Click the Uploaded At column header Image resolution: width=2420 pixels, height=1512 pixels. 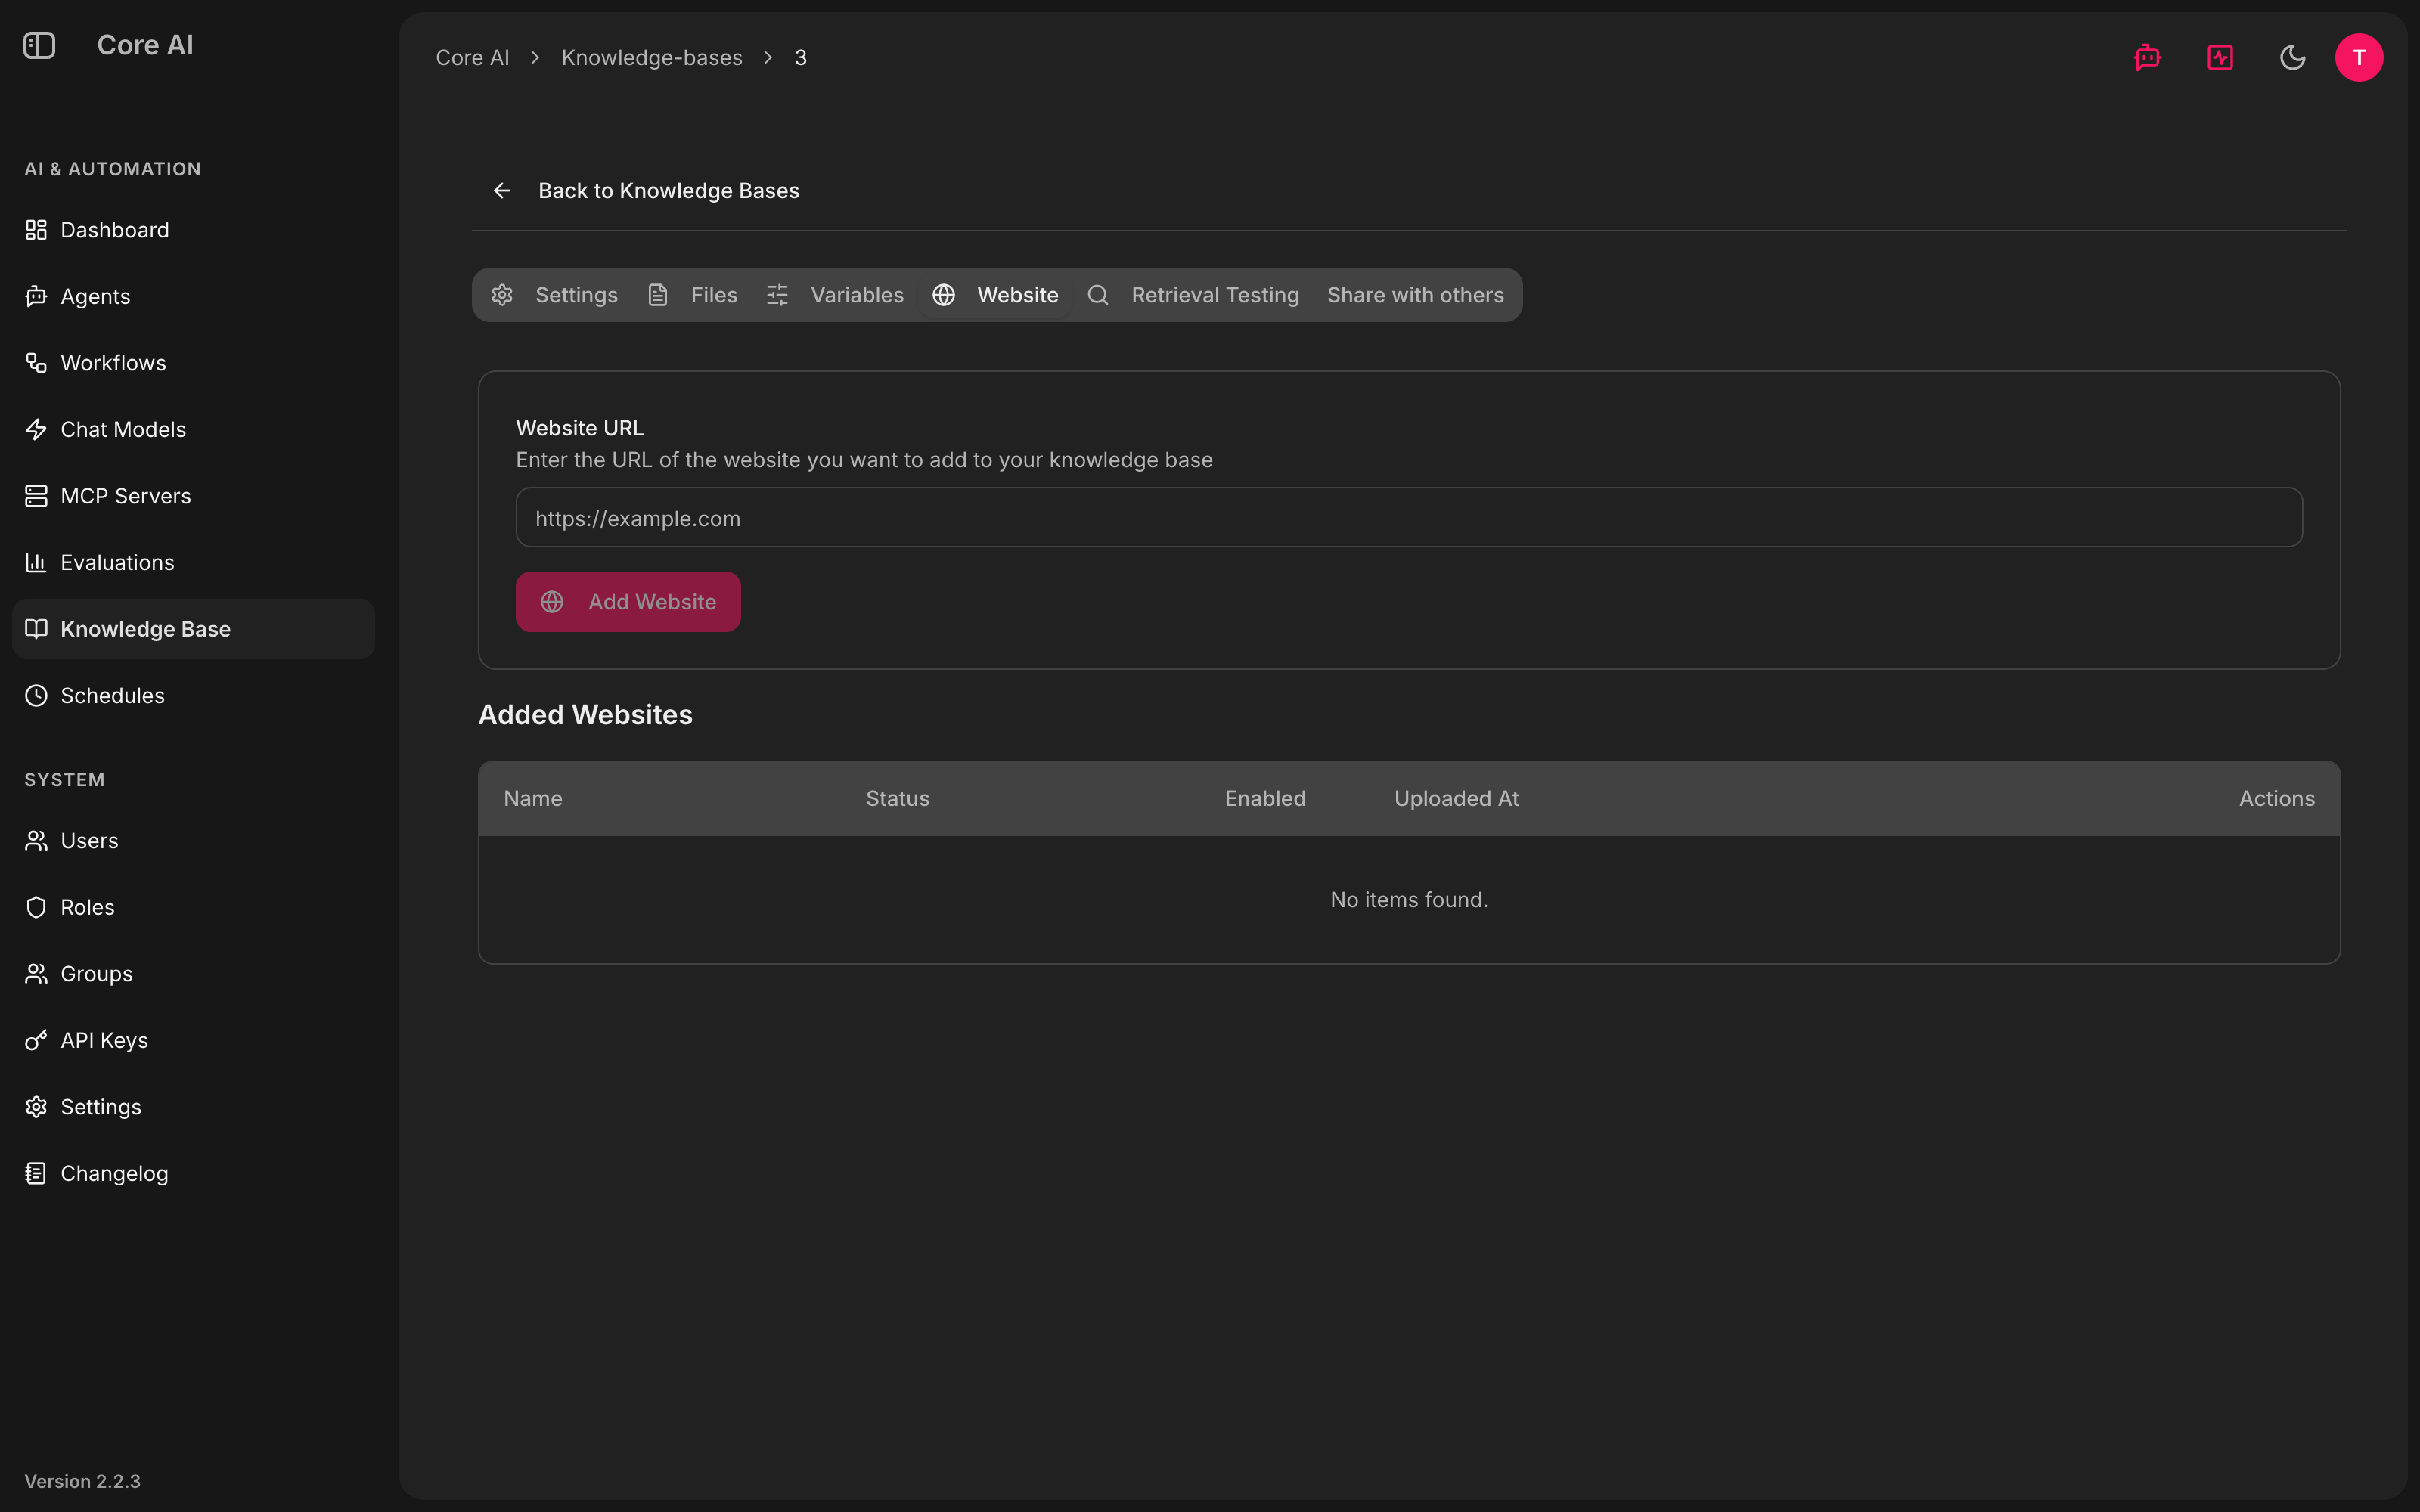coord(1456,798)
